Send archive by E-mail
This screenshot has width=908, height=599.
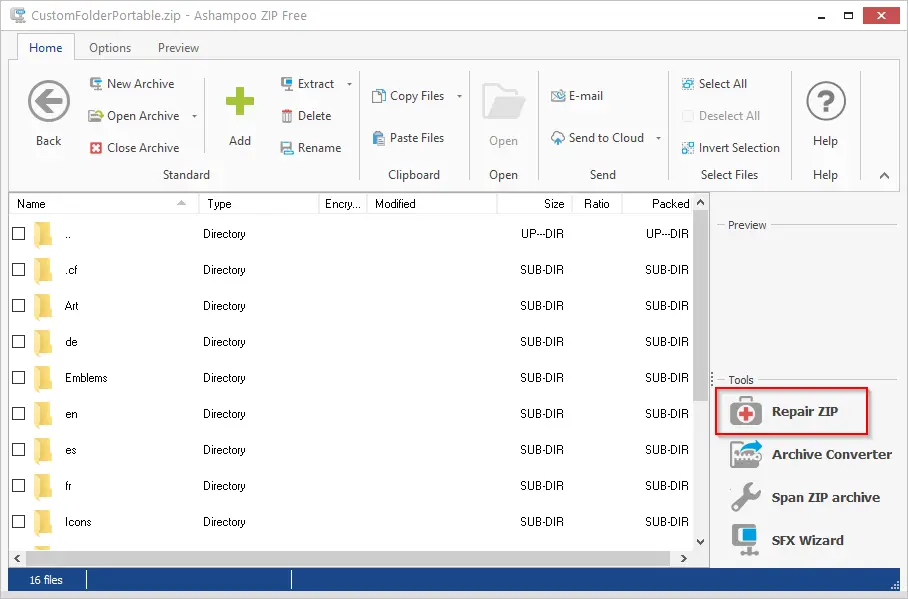(577, 96)
